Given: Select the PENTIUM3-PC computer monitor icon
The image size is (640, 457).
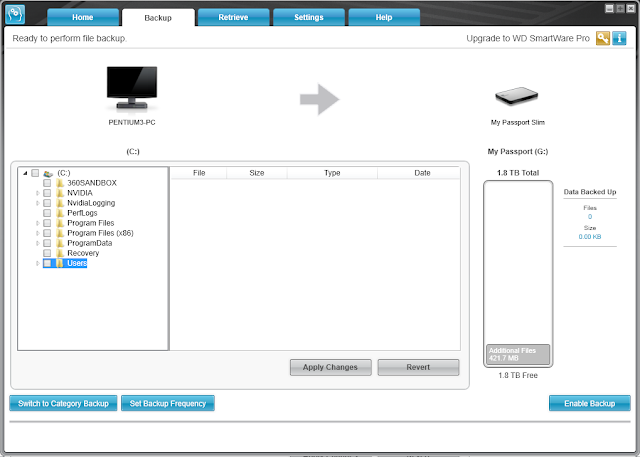Looking at the screenshot, I should coord(132,88).
